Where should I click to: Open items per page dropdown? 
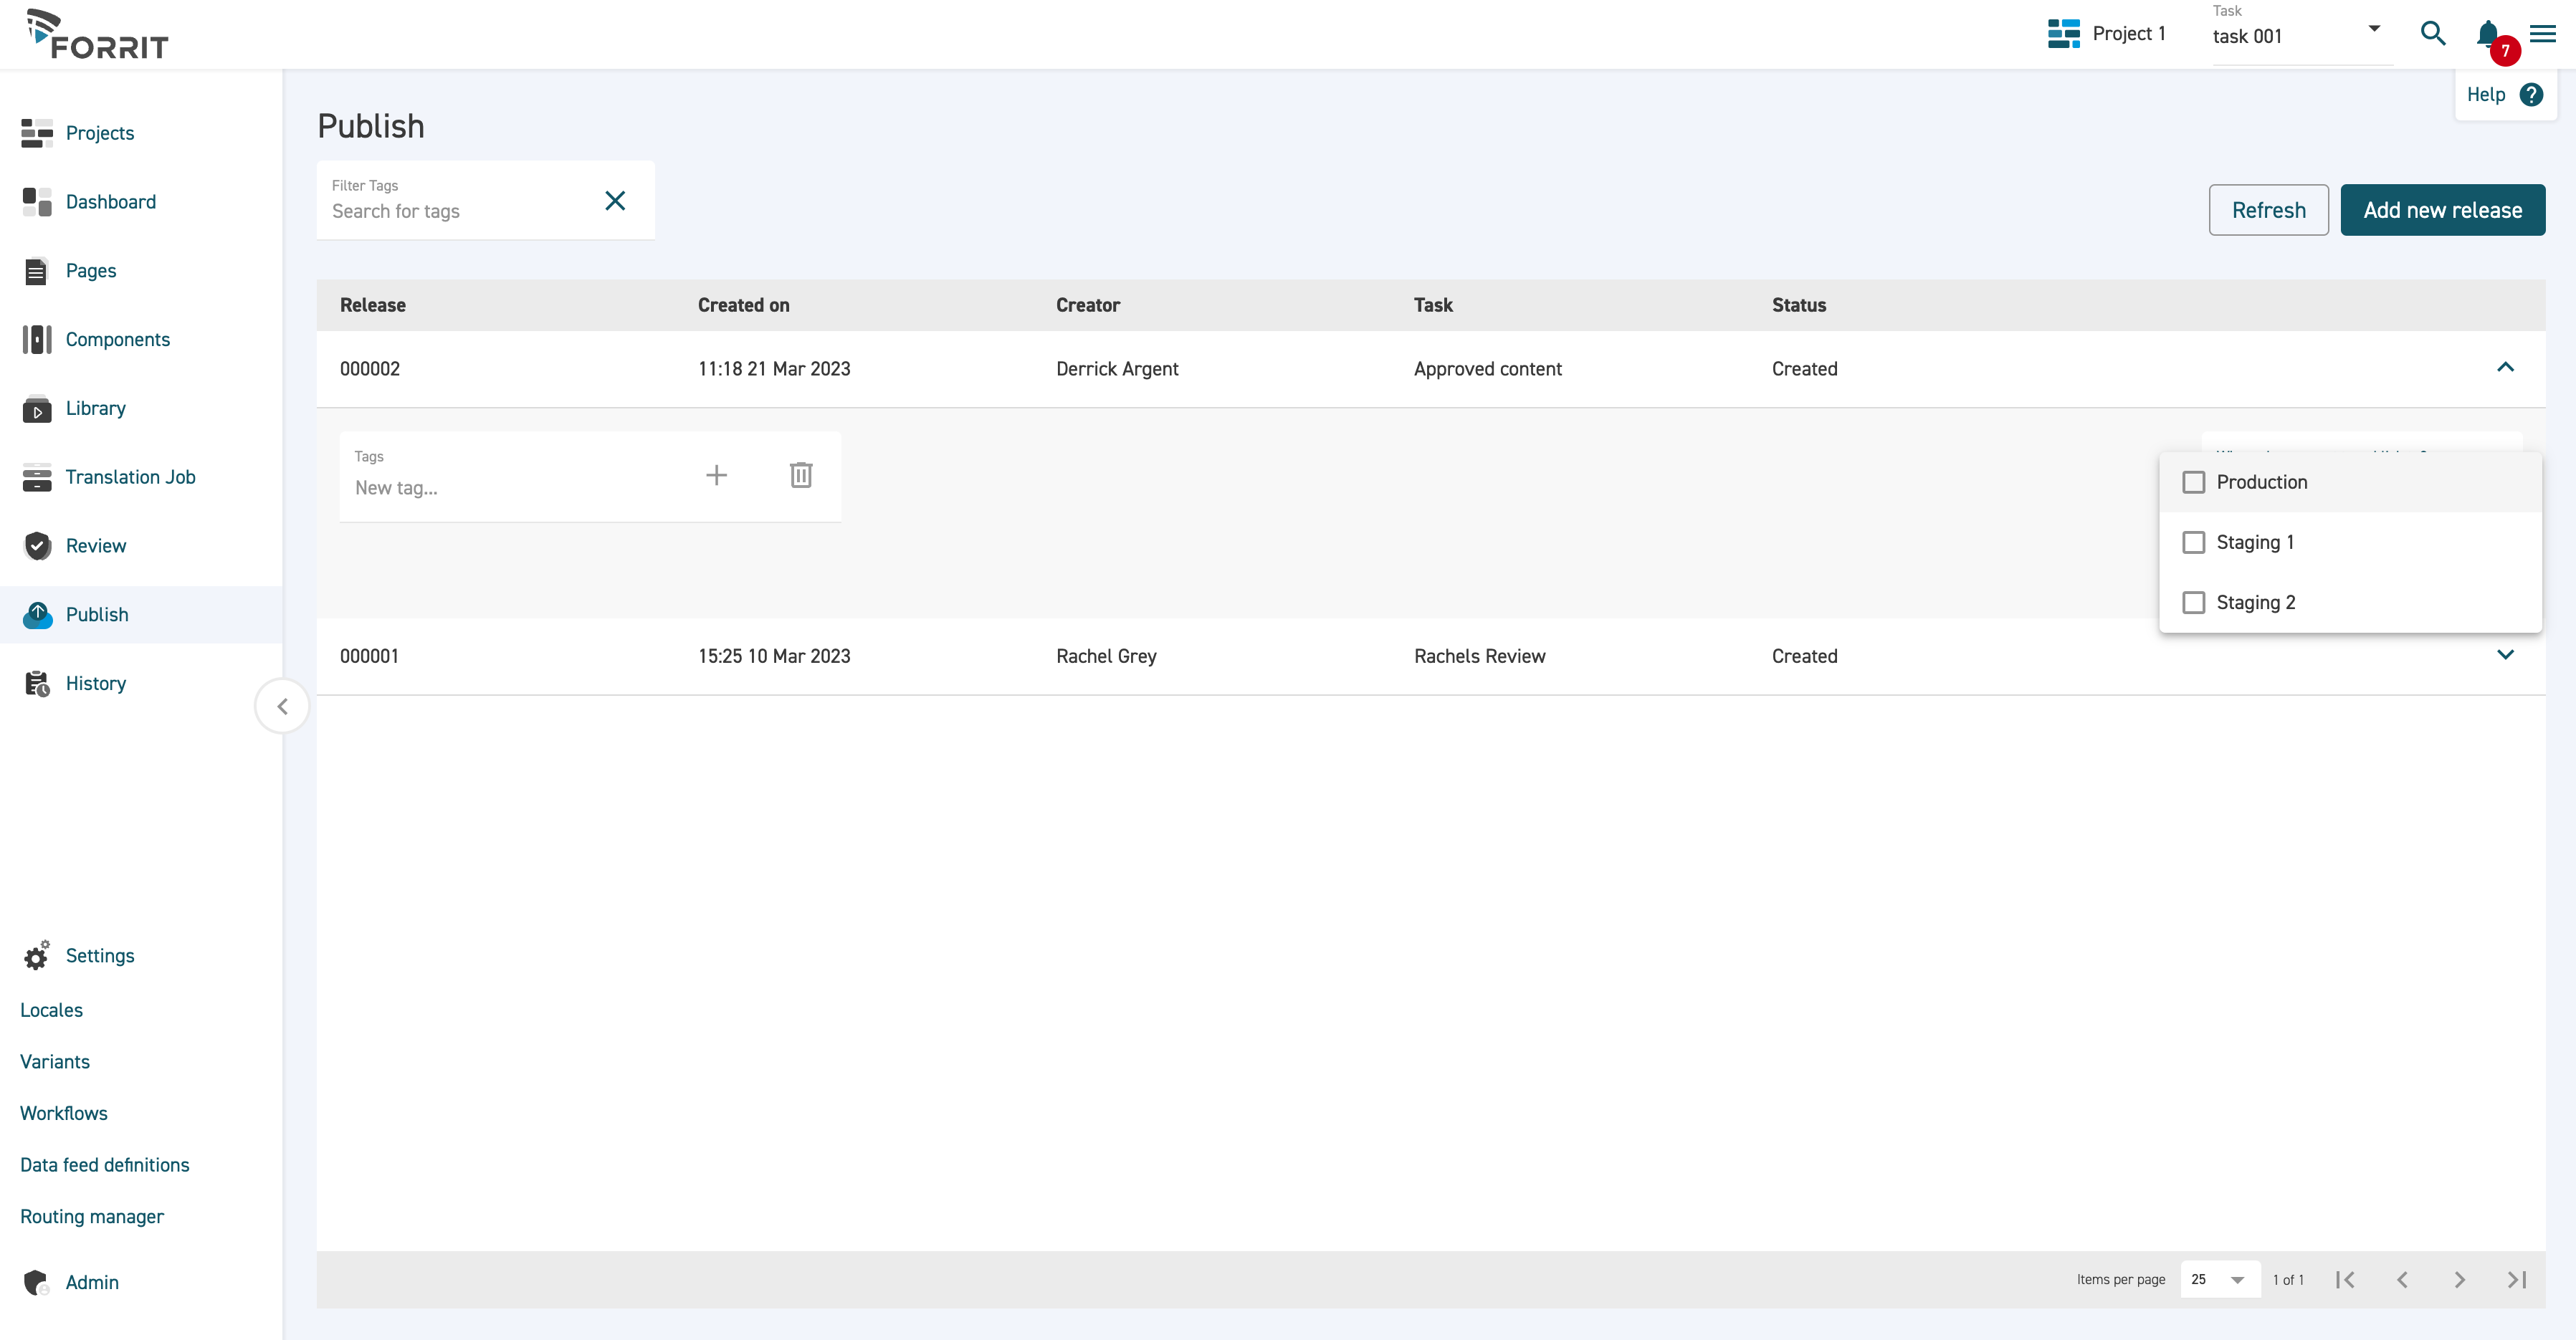tap(2219, 1280)
